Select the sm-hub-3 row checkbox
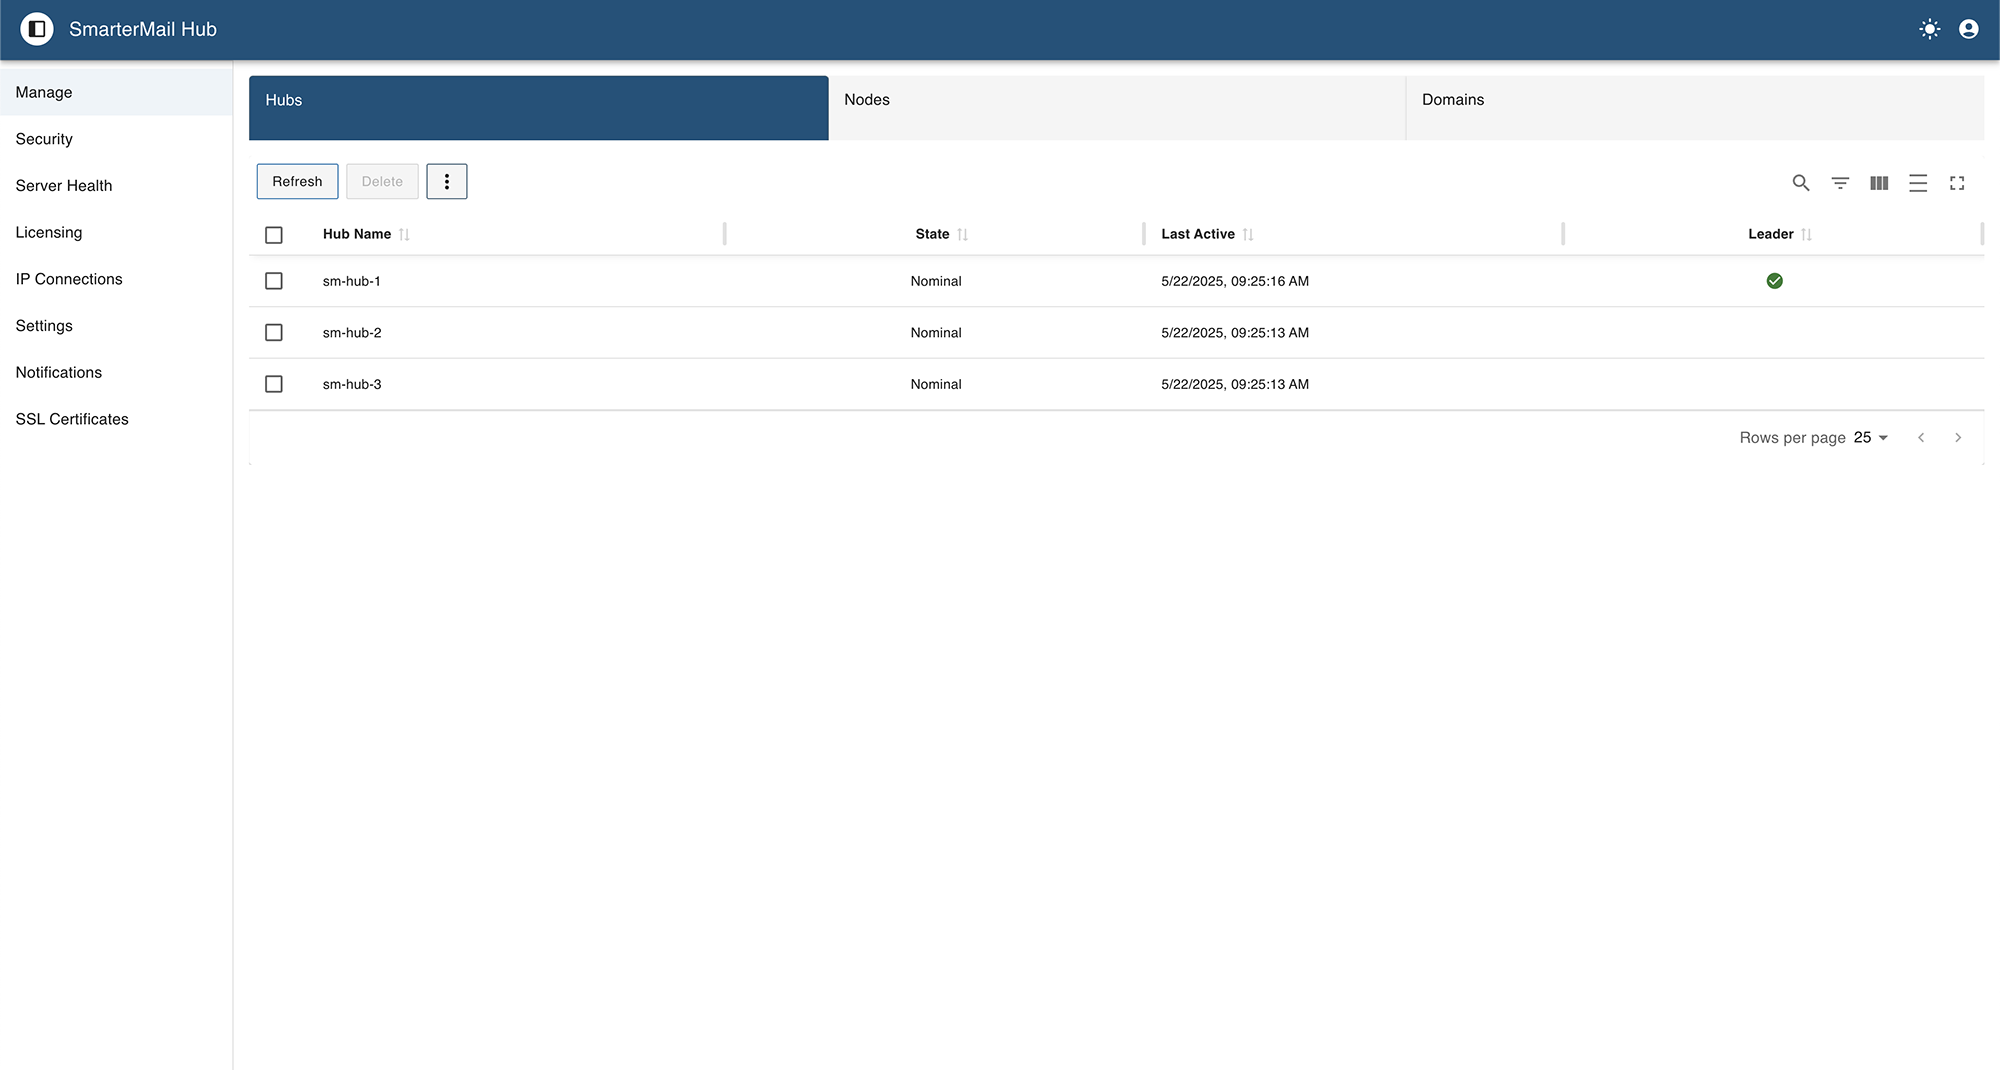 tap(274, 384)
